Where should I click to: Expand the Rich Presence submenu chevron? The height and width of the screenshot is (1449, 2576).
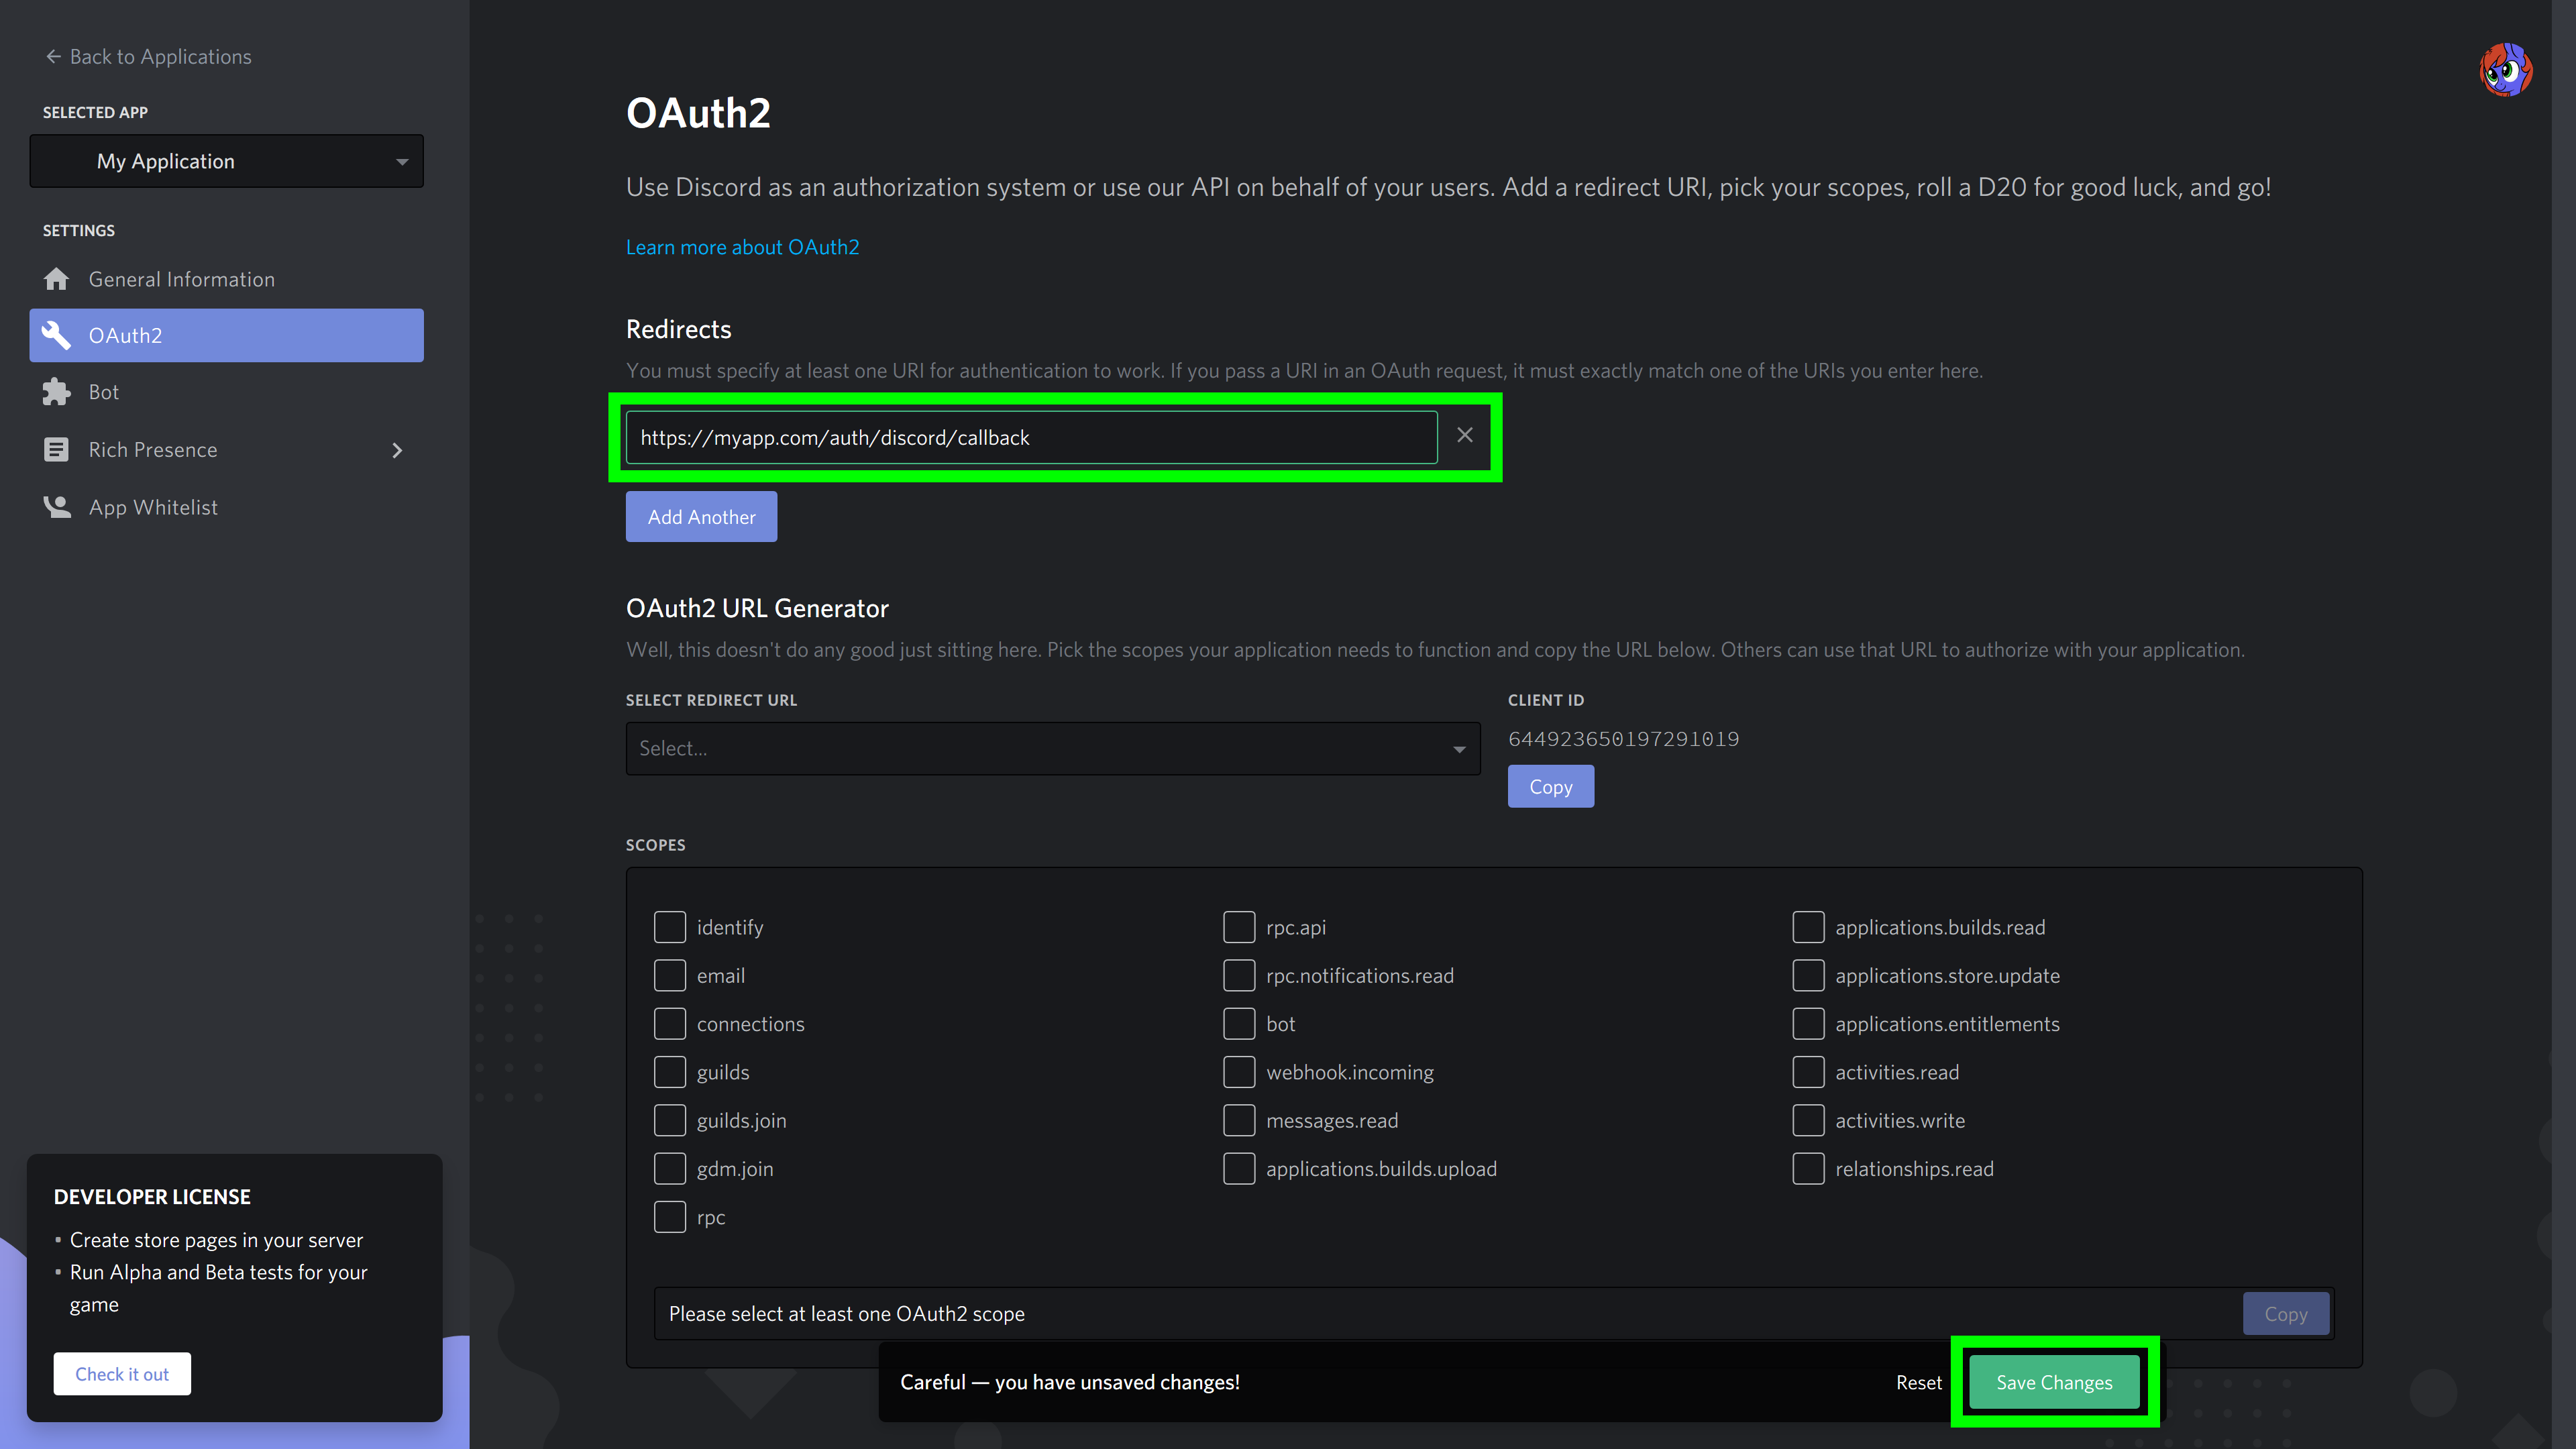coord(397,450)
